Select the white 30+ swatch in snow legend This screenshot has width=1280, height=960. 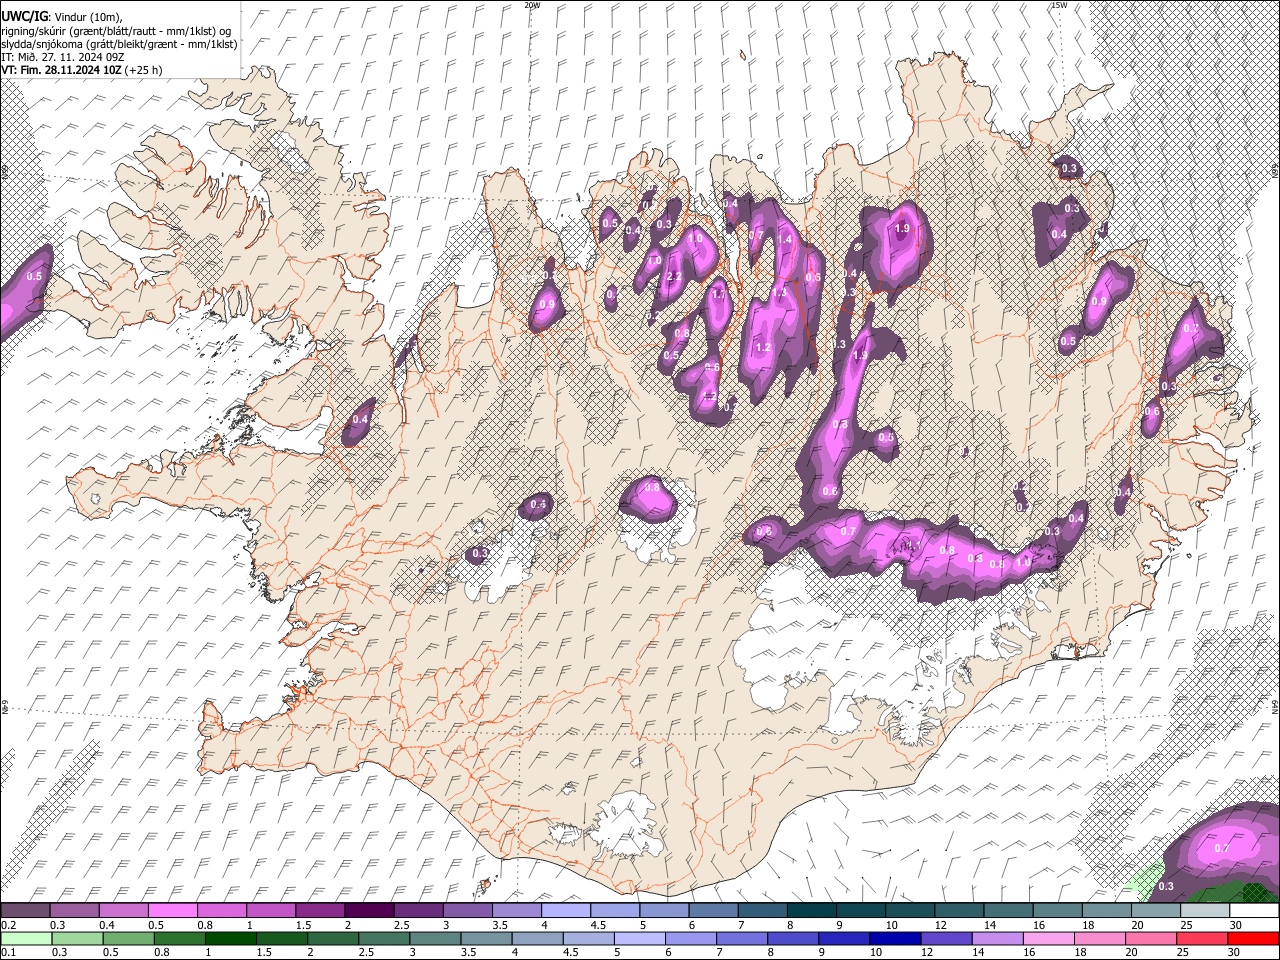pos(1255,911)
